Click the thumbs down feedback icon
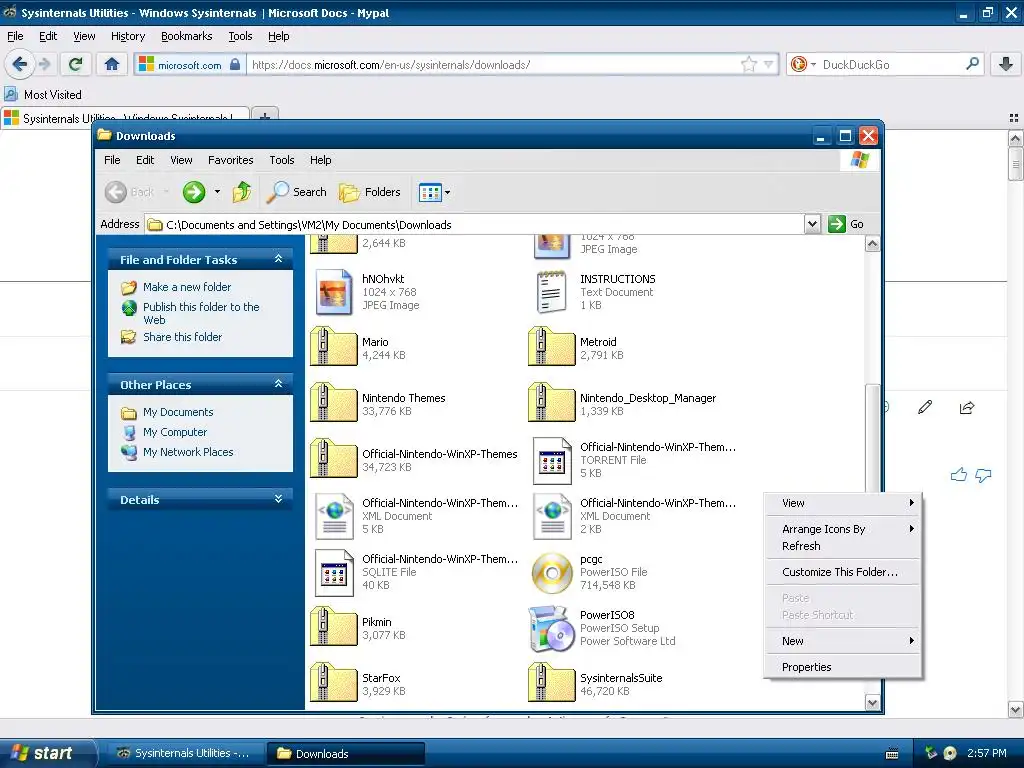1024x768 pixels. (x=983, y=475)
